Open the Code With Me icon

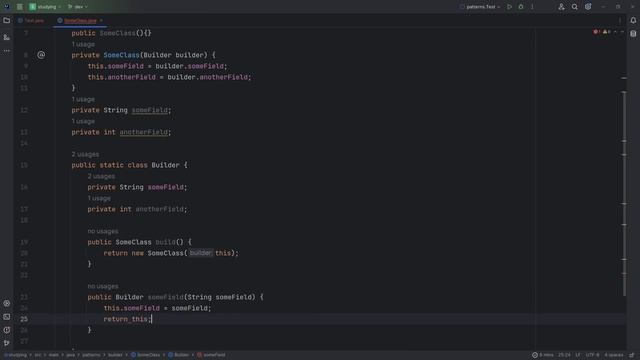pos(561,7)
